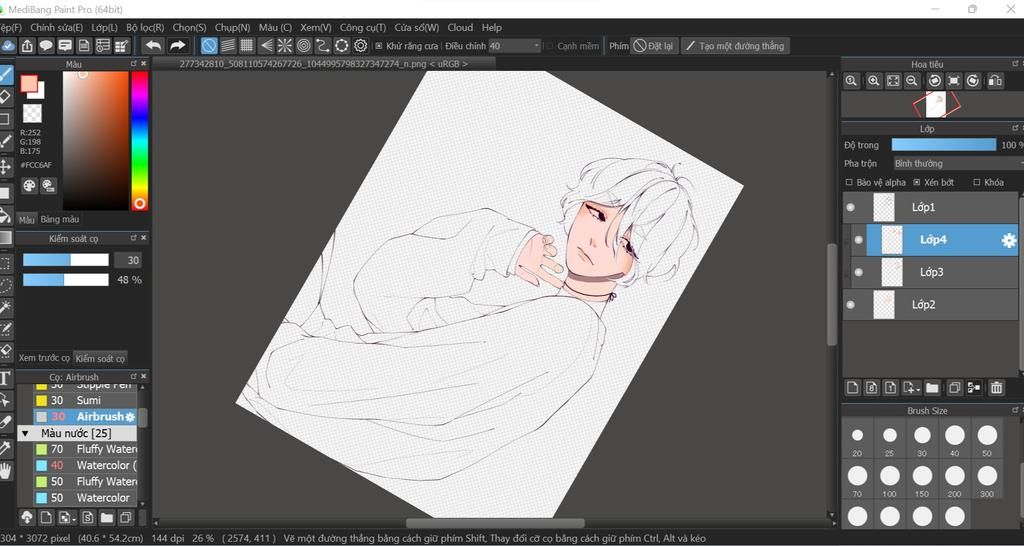1024x546 pixels.
Task: Enable the vanishing point snap guide
Action: click(x=266, y=46)
